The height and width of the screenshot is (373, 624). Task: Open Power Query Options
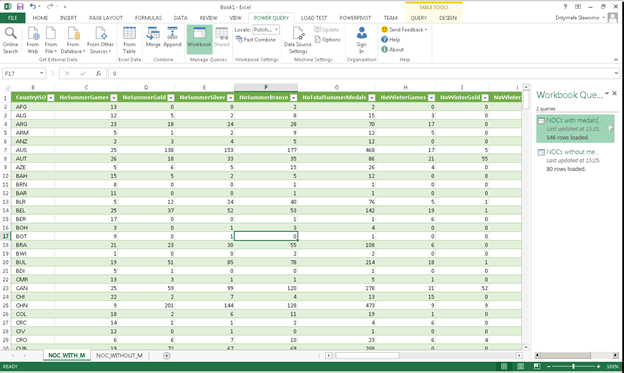tap(328, 39)
